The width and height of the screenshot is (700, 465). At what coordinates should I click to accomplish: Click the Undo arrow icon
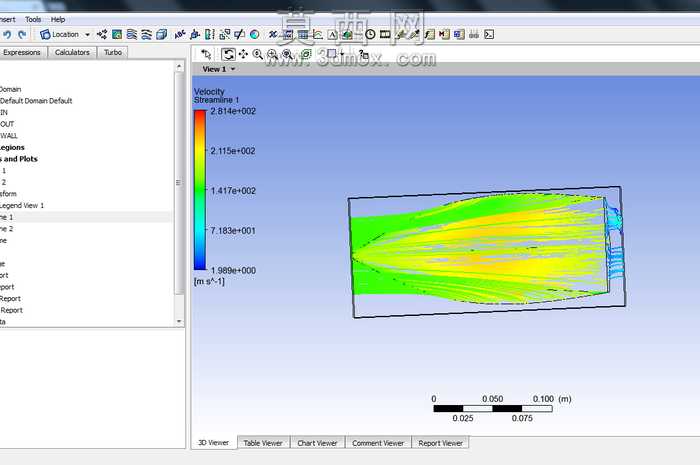pyautogui.click(x=7, y=34)
